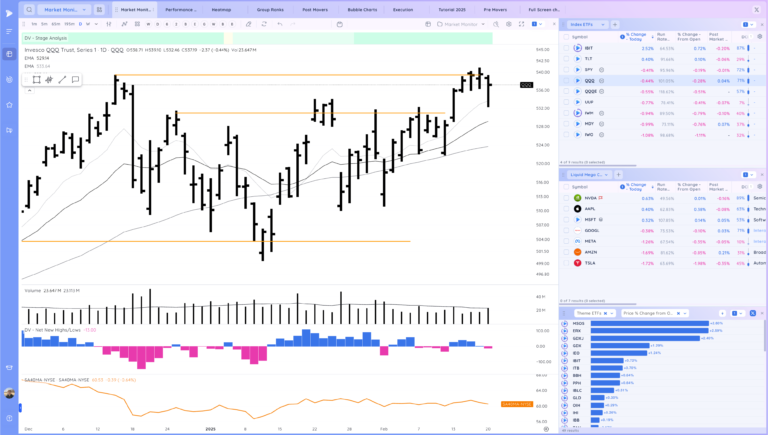This screenshot has height=435, width=768.
Task: Click the play icon beside IBIT
Action: click(577, 48)
